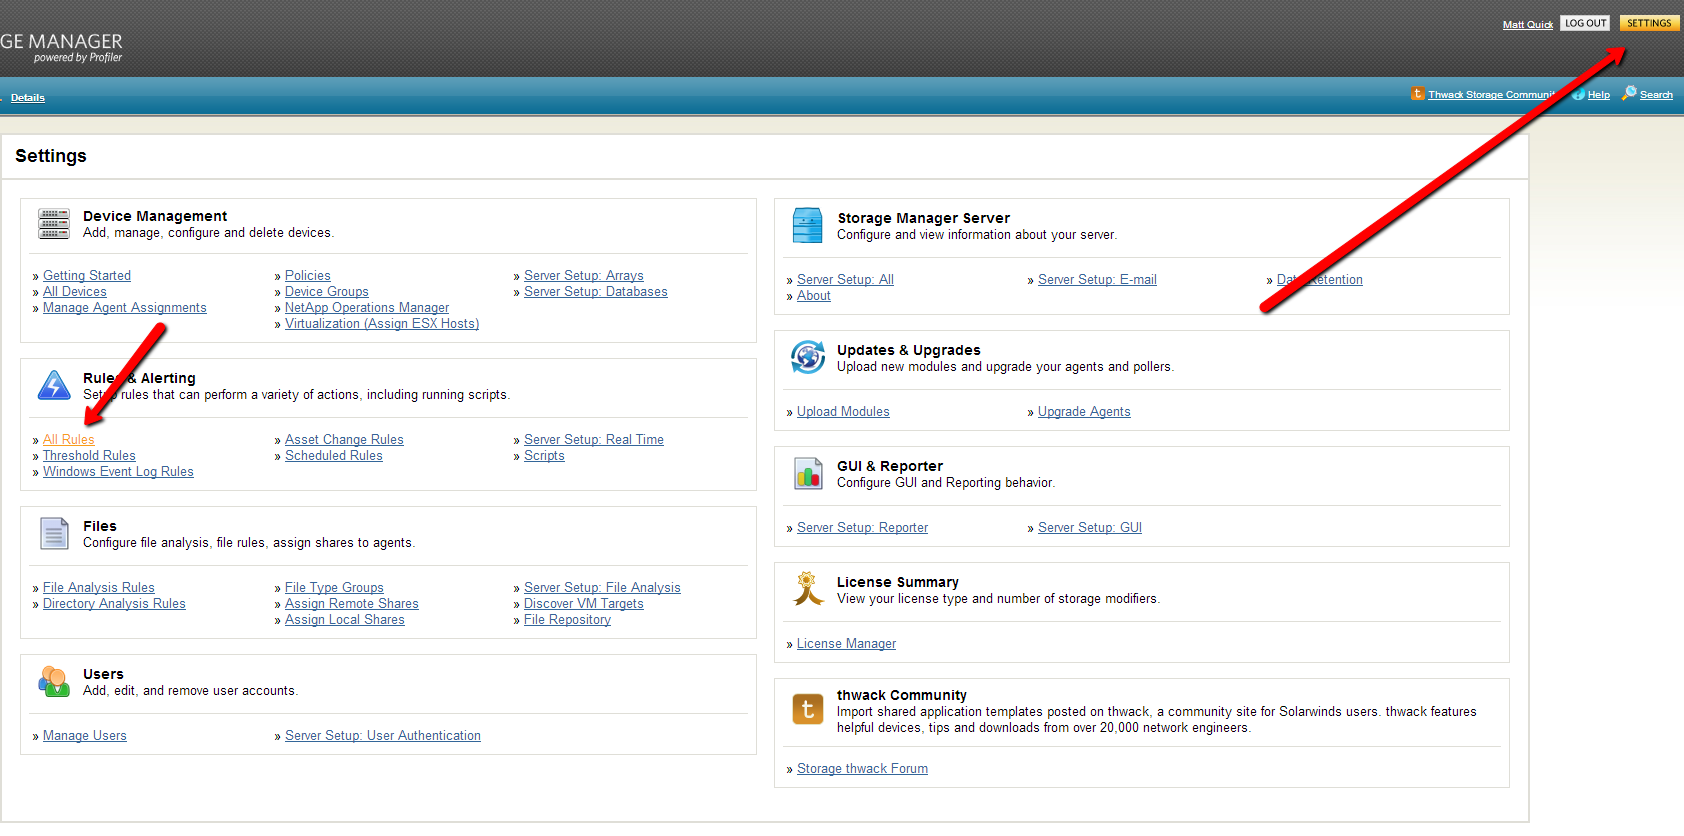The width and height of the screenshot is (1684, 836).
Task: Open the Help link
Action: point(1599,95)
